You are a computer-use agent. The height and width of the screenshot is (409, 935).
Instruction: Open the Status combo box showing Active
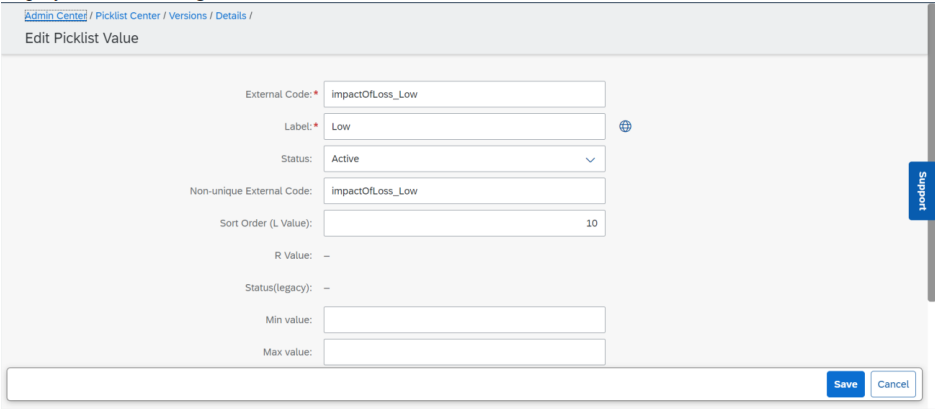465,159
